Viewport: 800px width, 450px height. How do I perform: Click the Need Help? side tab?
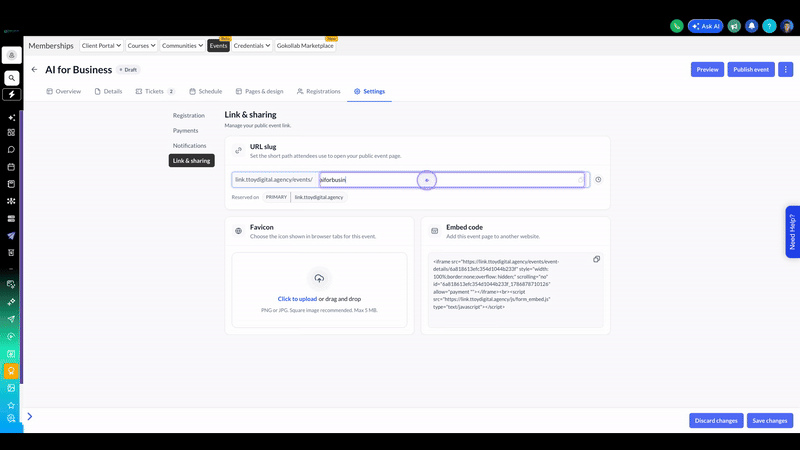click(792, 232)
